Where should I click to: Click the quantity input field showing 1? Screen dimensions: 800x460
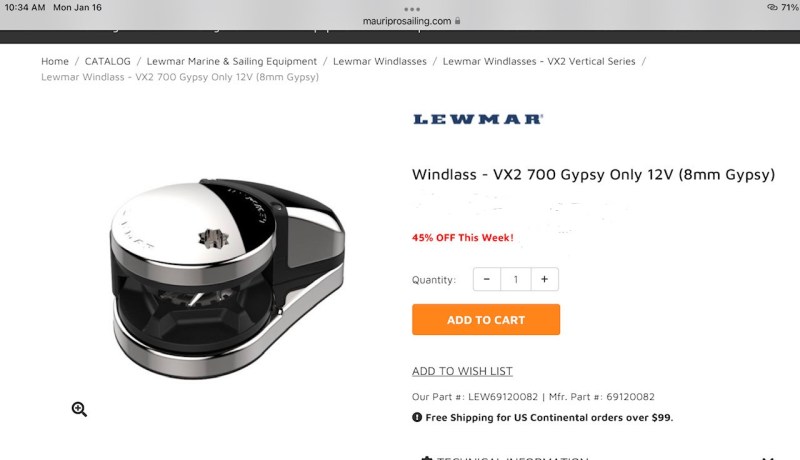point(516,279)
